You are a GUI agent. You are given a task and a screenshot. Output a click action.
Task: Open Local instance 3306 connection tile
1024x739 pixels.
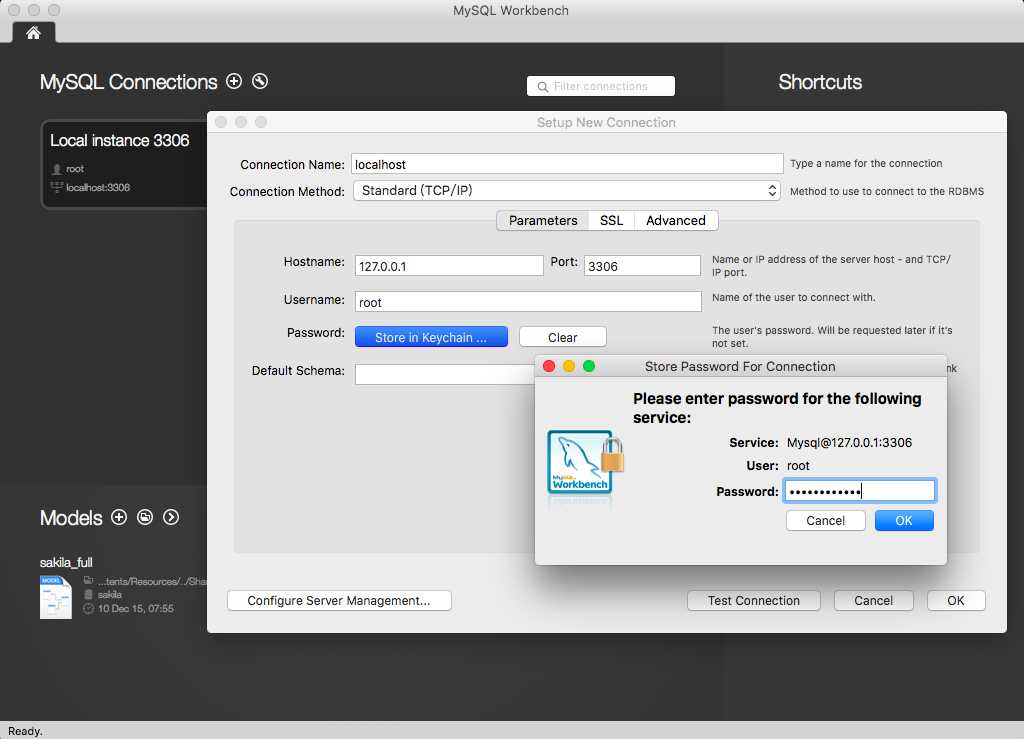click(124, 164)
